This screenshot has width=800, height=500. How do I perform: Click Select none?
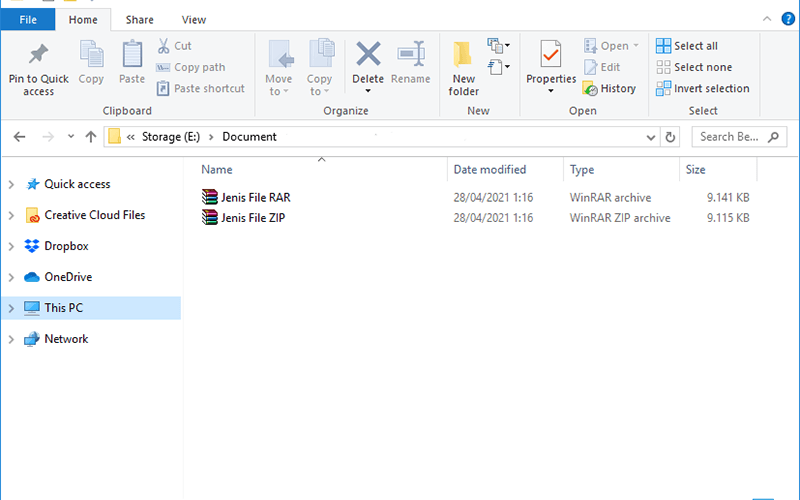point(694,67)
